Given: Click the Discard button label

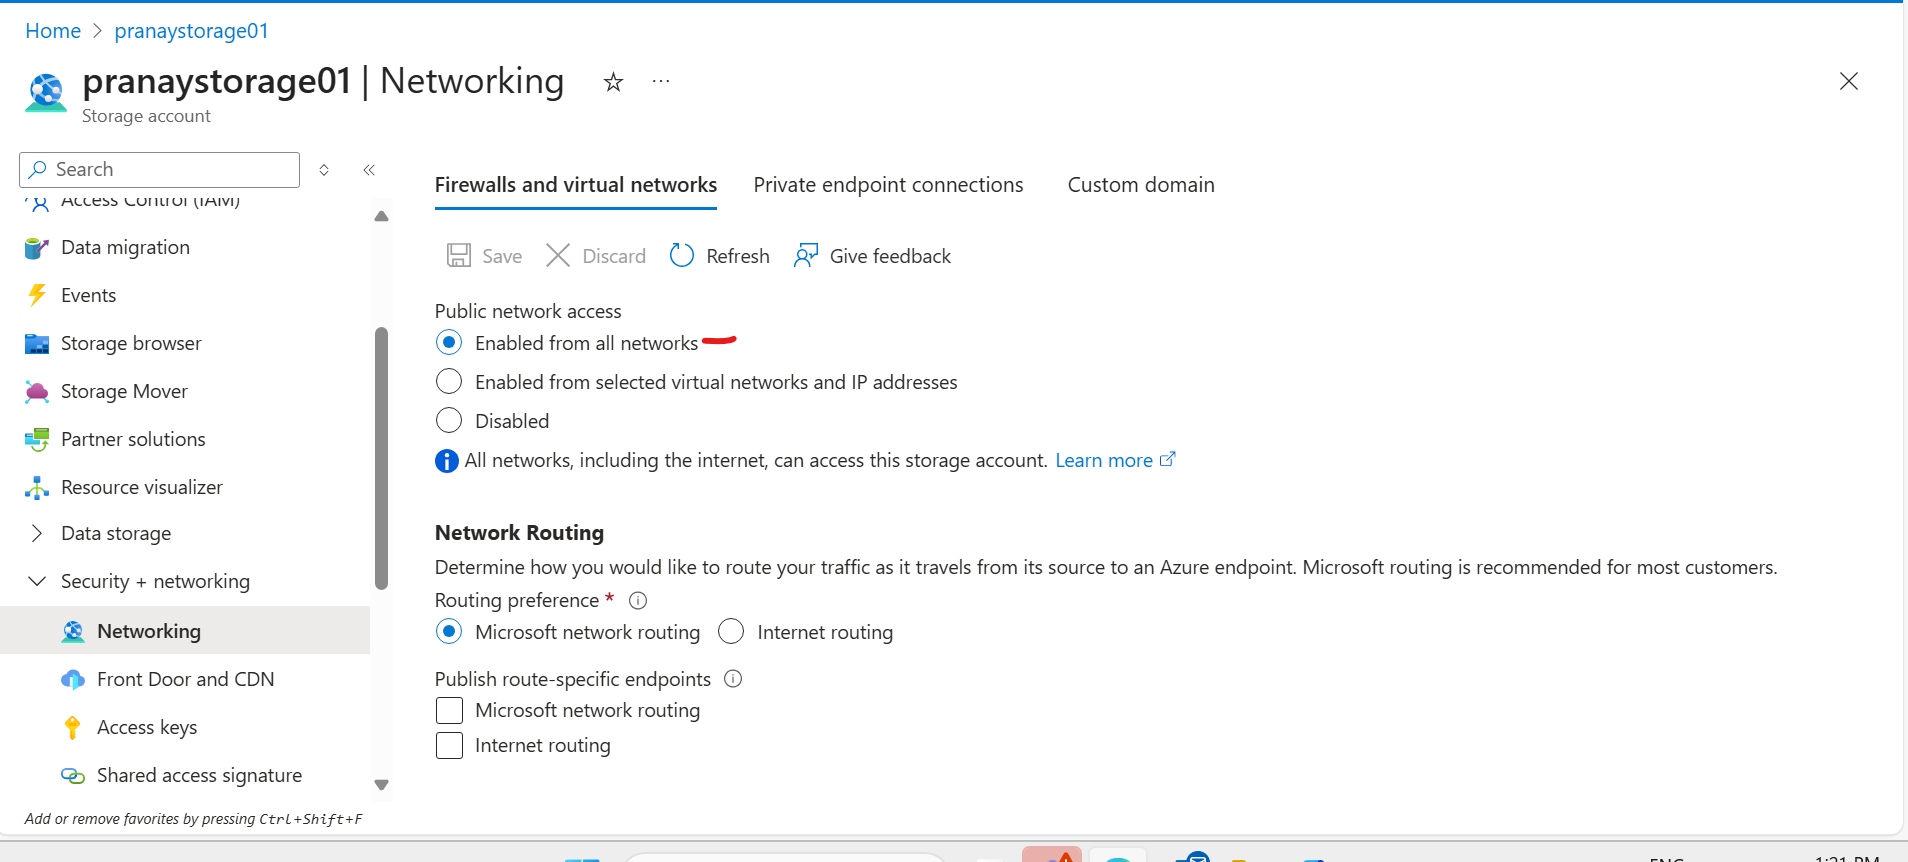Looking at the screenshot, I should click(614, 257).
